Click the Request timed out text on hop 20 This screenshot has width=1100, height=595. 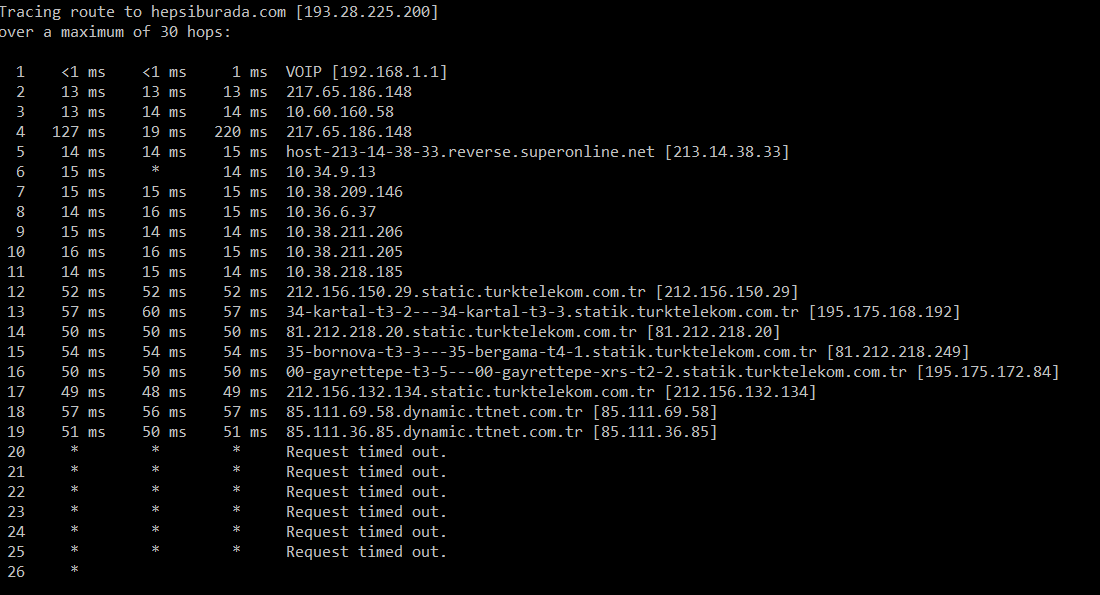(x=366, y=452)
